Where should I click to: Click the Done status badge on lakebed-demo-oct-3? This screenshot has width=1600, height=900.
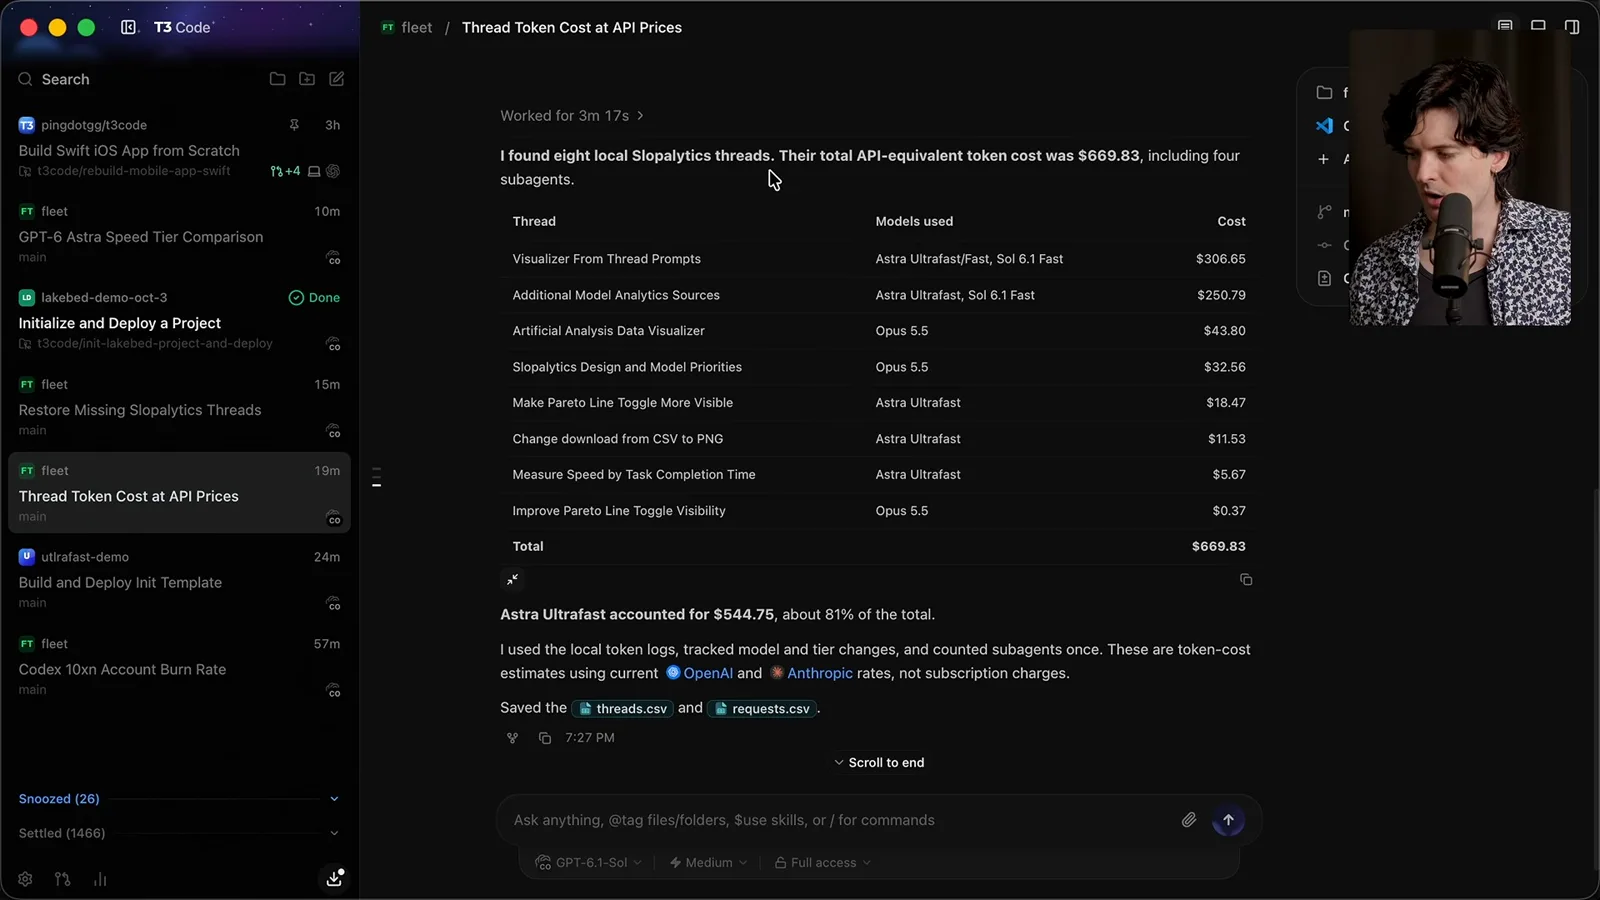click(314, 298)
